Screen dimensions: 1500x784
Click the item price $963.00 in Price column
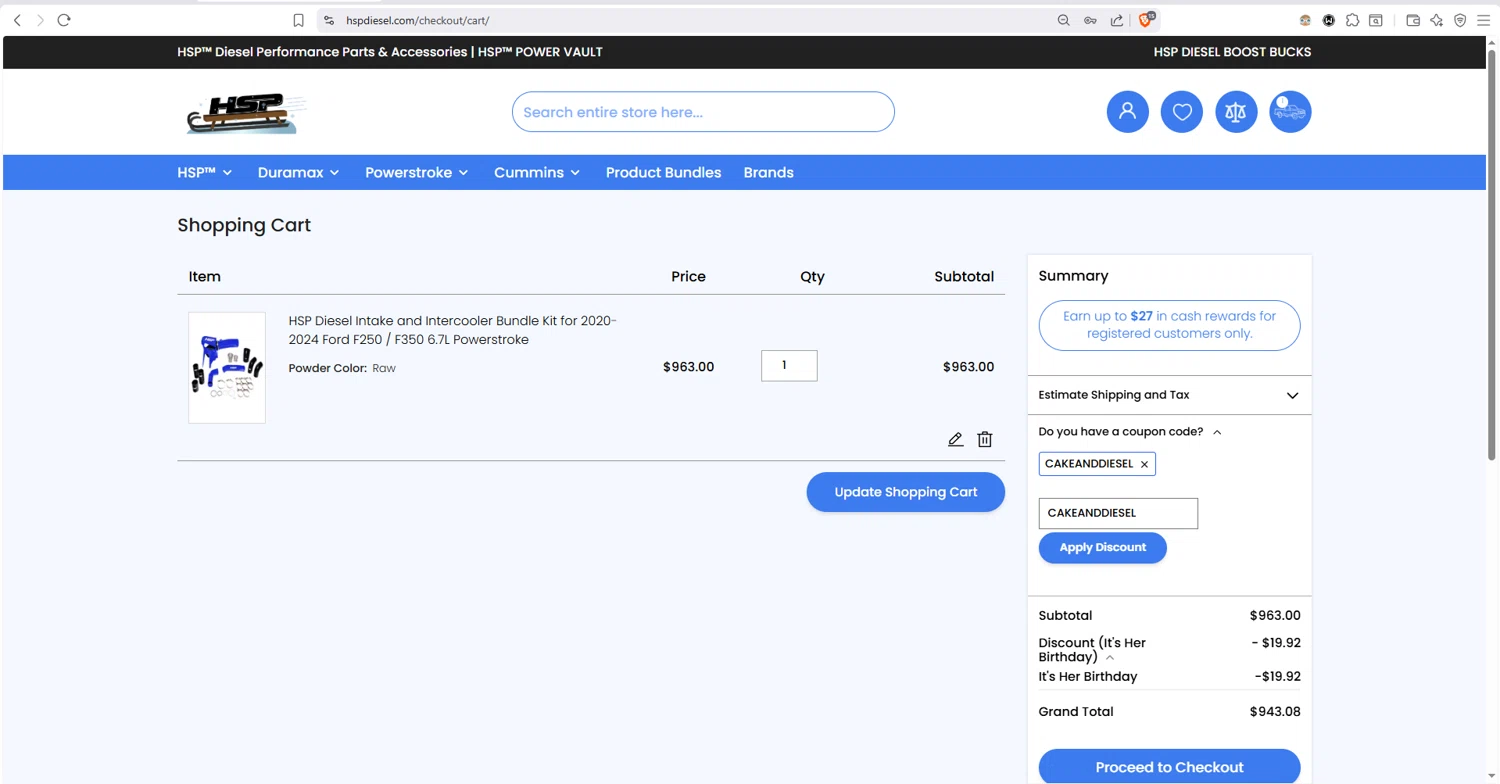coord(688,367)
